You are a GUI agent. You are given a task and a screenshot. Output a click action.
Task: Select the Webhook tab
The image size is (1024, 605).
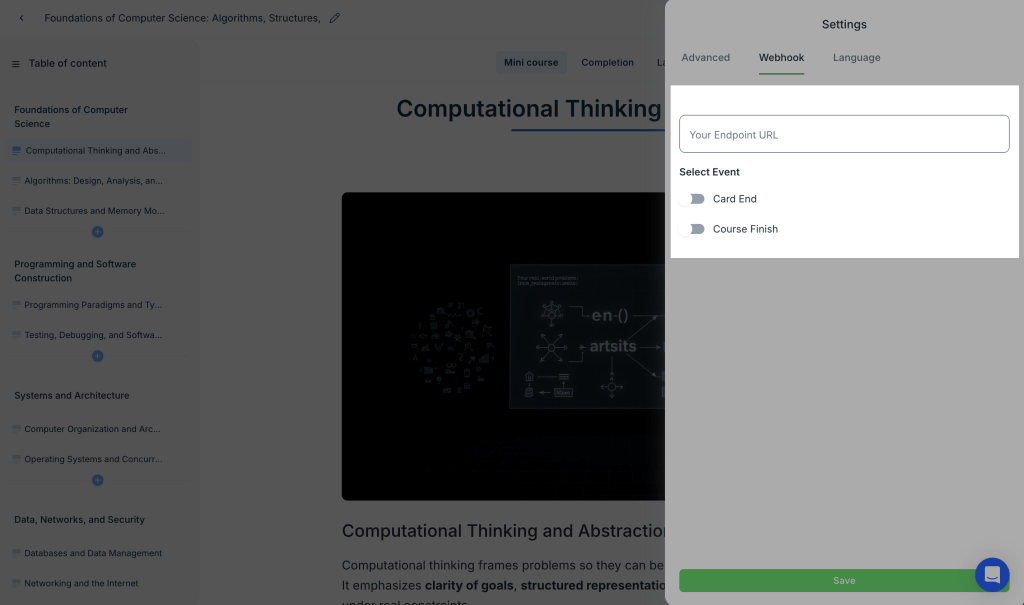[781, 58]
